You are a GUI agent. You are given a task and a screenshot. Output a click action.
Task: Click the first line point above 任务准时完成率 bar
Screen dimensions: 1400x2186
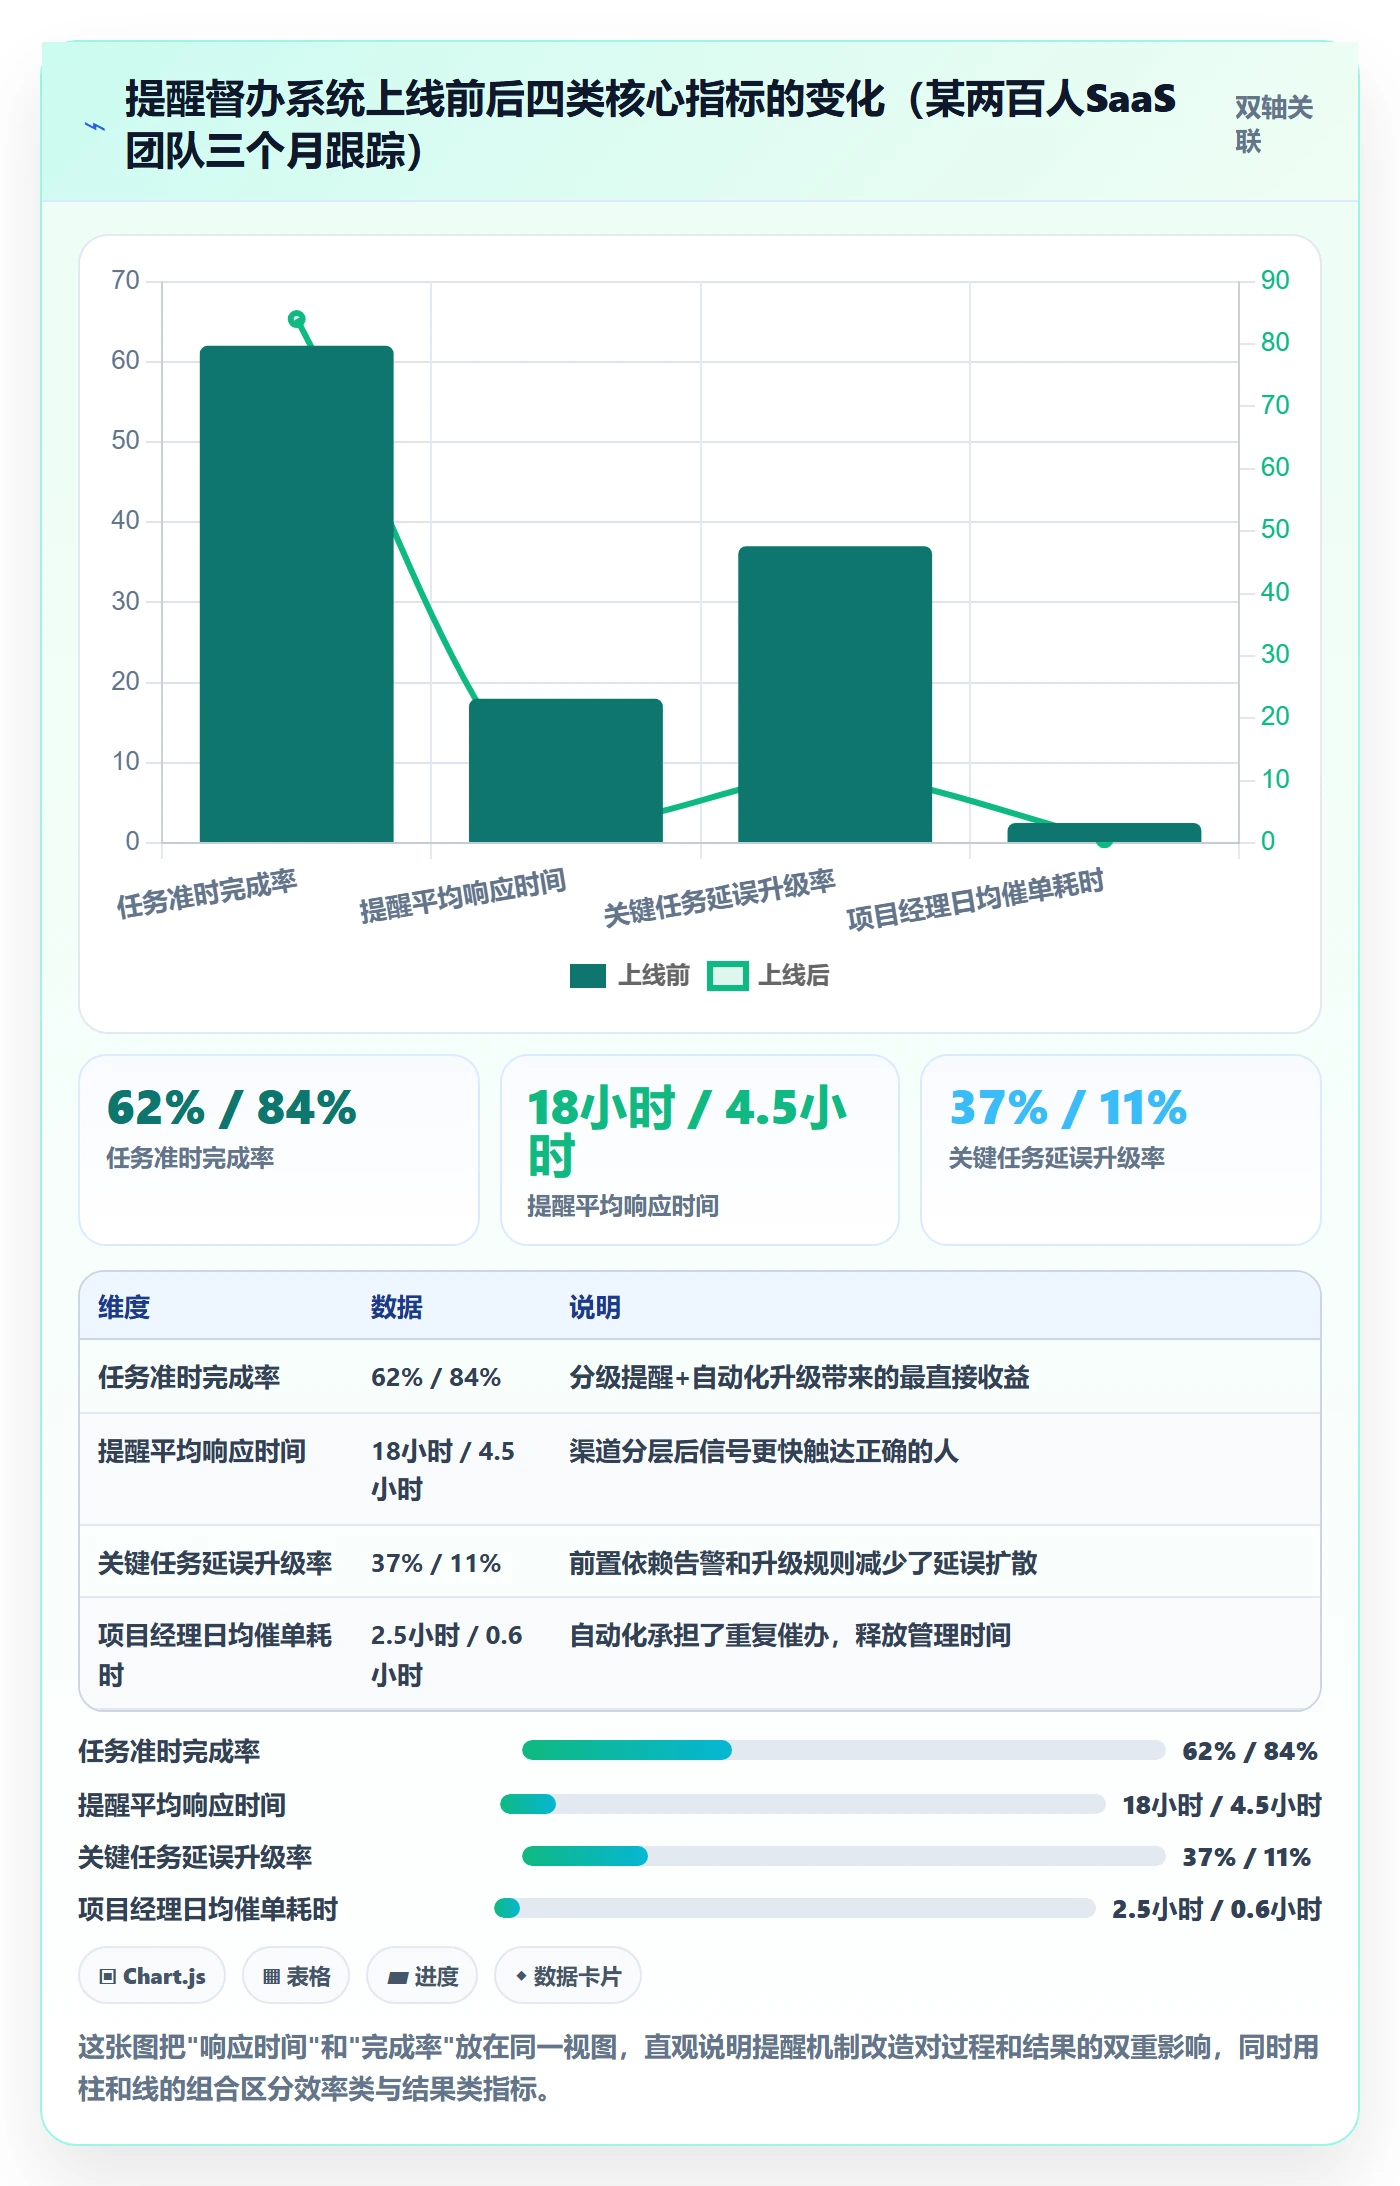(x=296, y=319)
